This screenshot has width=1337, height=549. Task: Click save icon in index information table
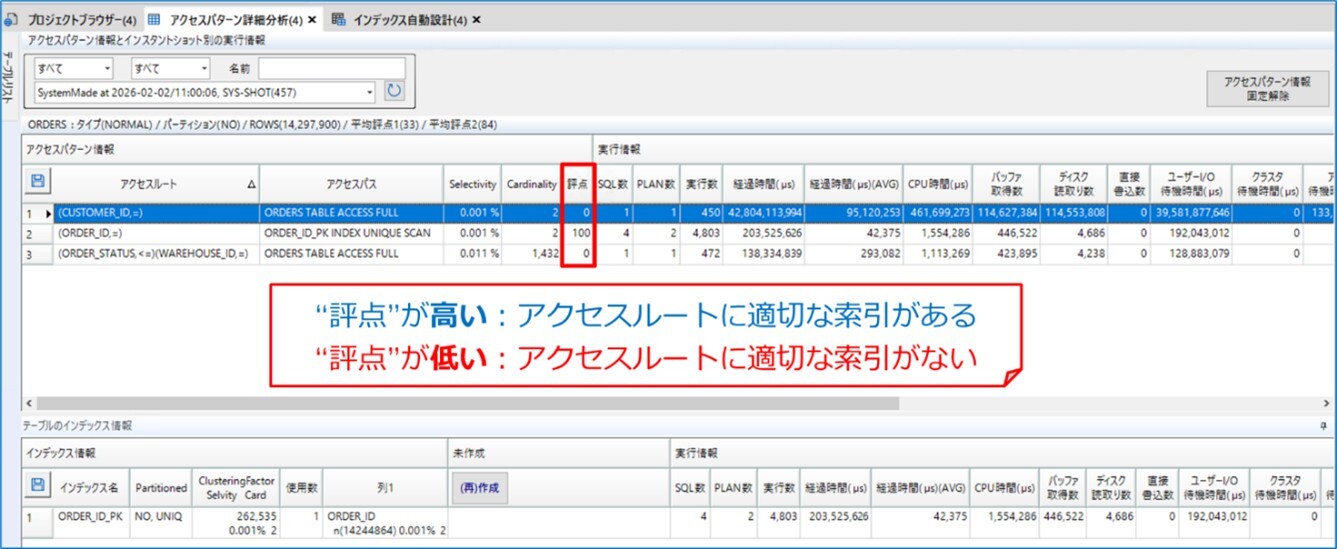pos(38,486)
